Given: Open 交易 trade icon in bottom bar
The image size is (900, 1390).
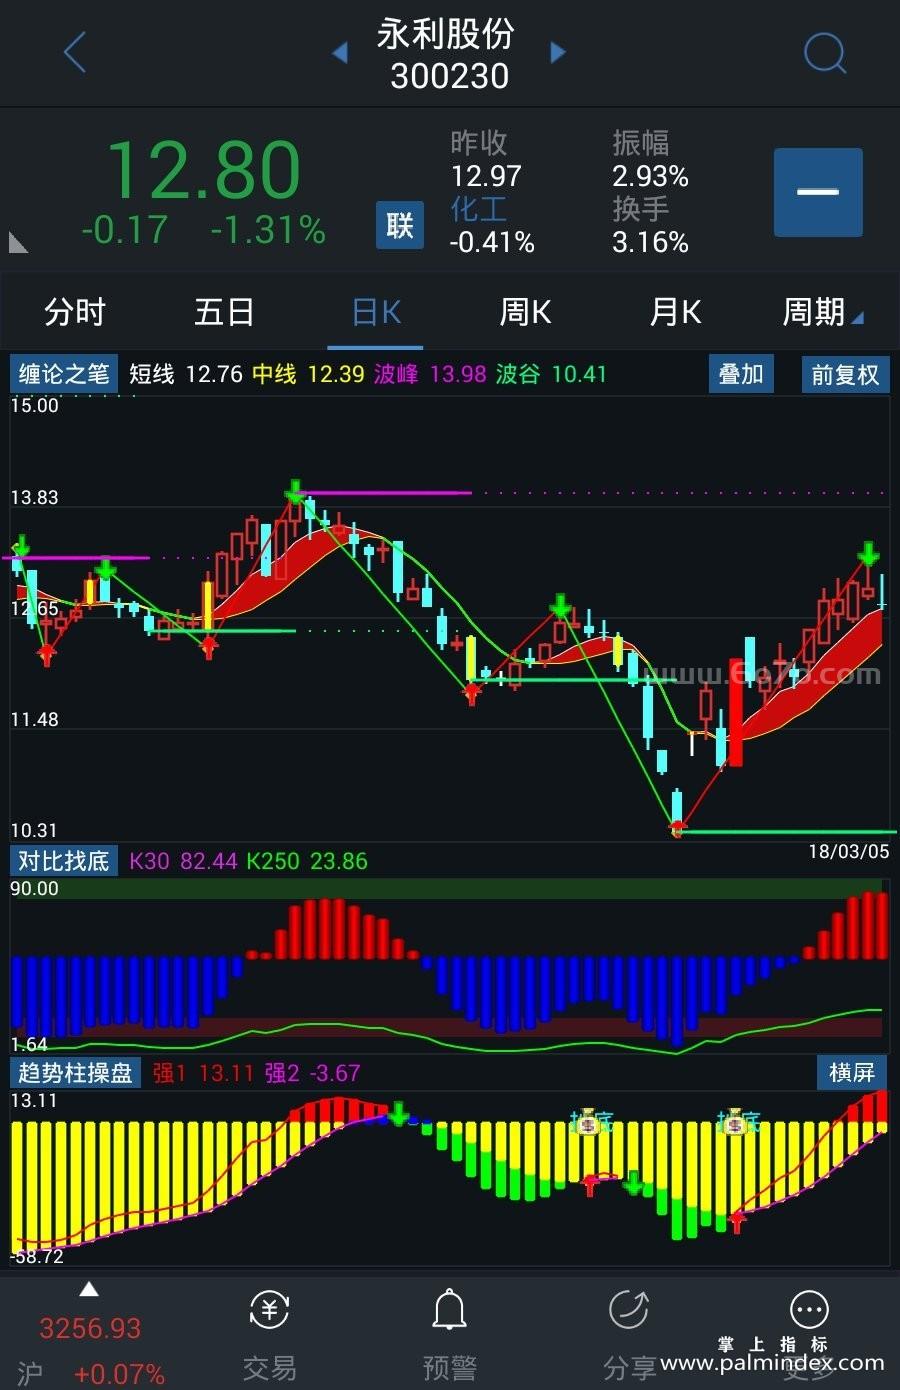Looking at the screenshot, I should coord(269,1335).
